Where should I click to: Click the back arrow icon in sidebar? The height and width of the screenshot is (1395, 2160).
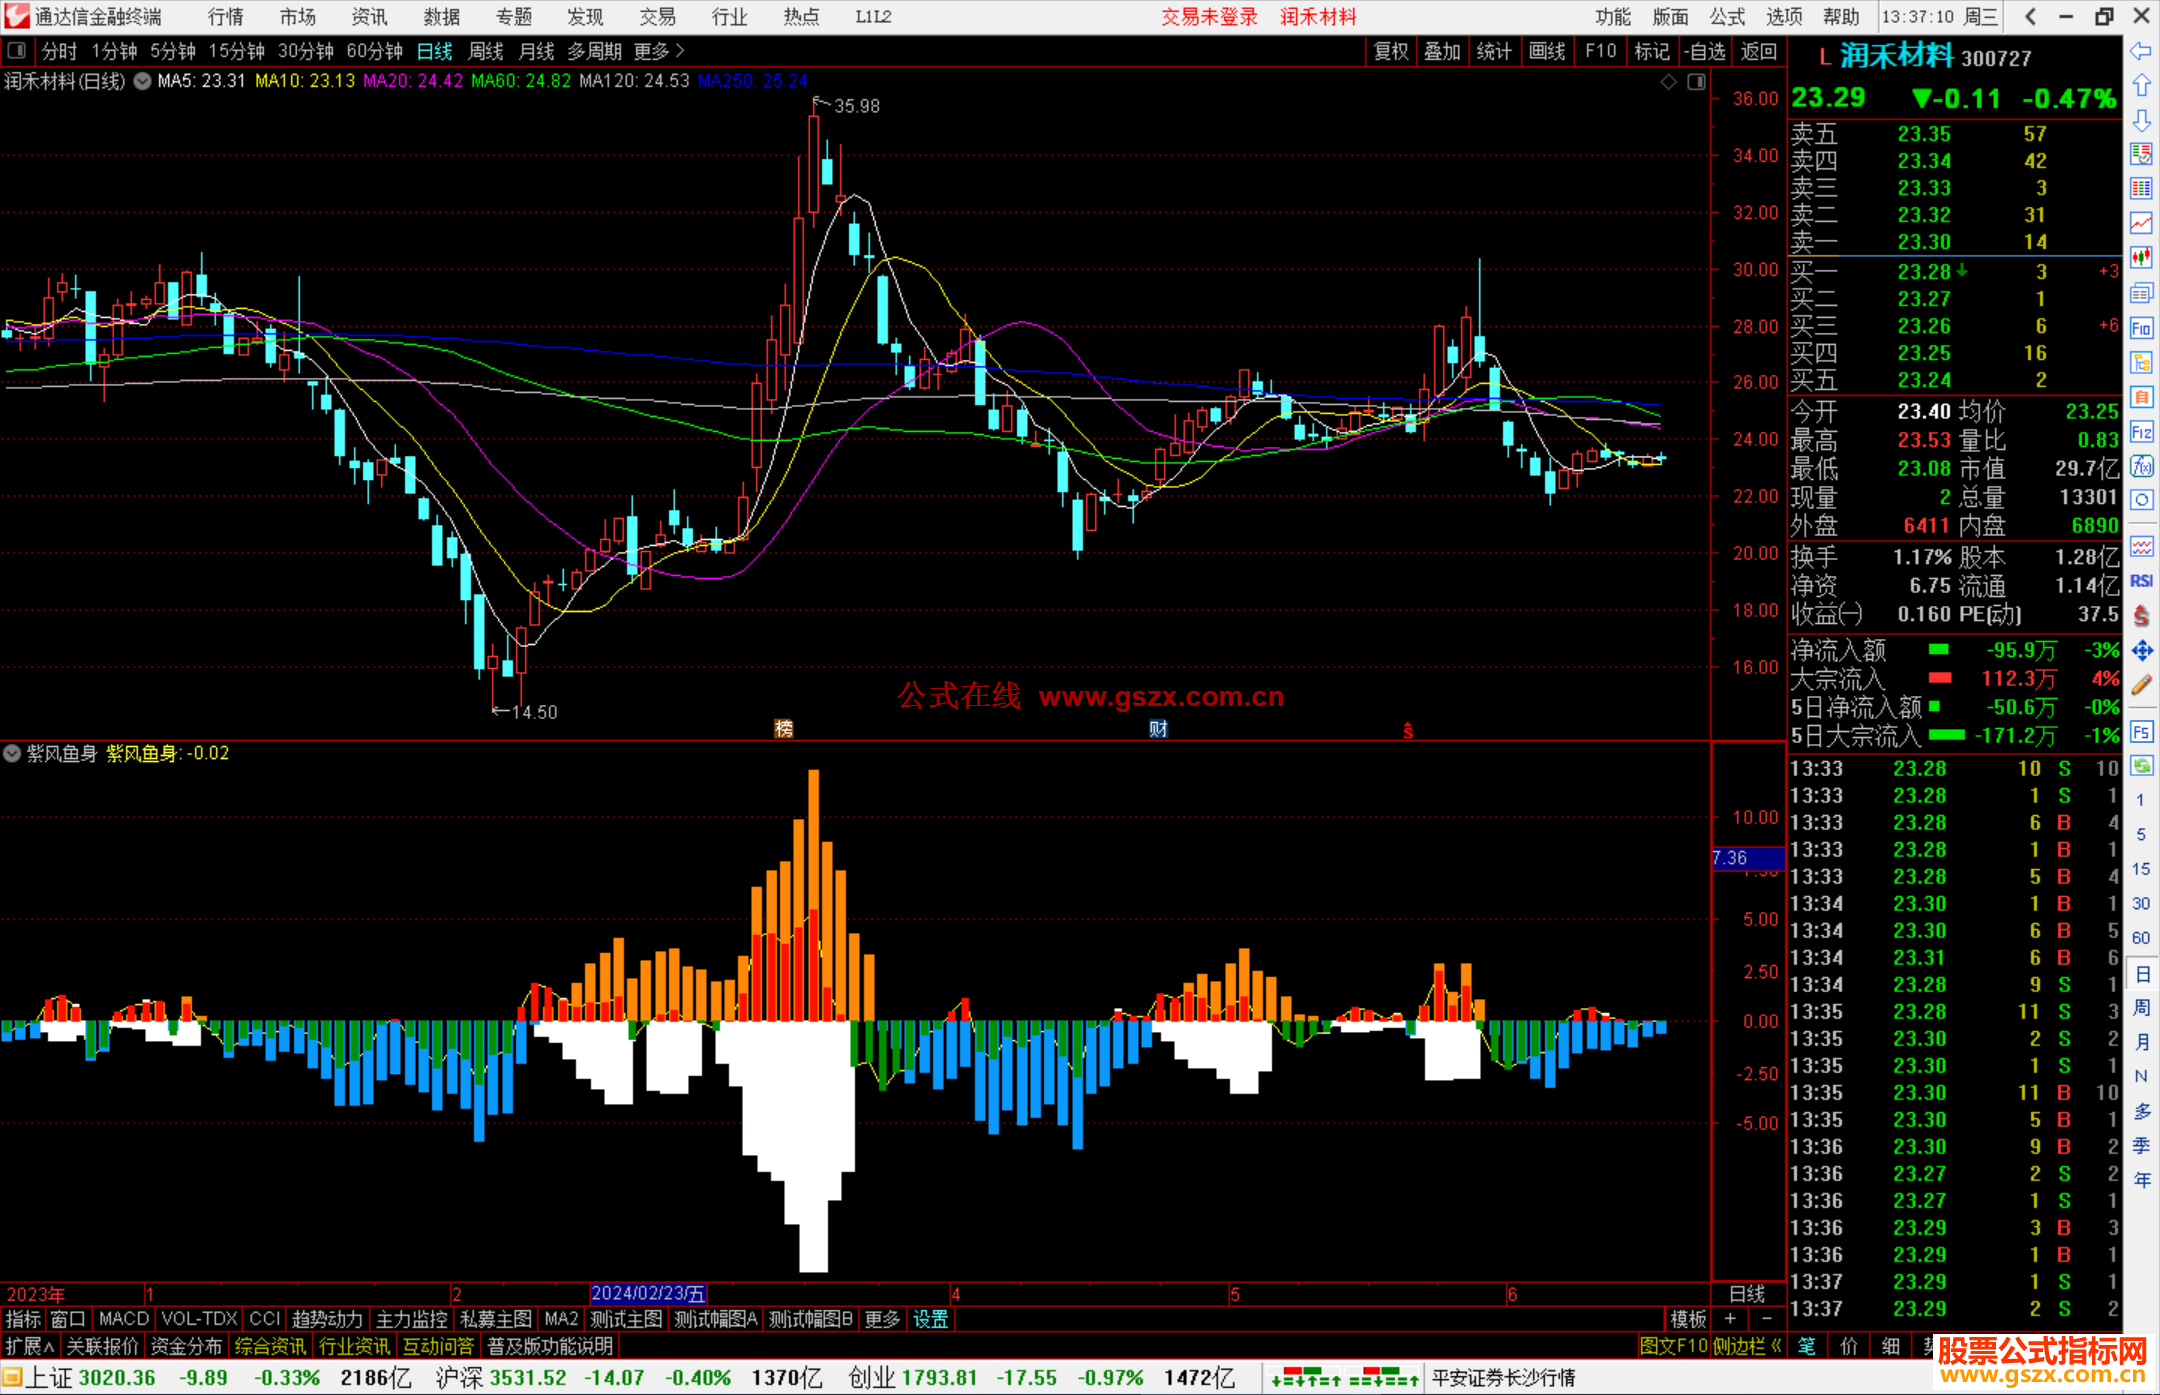[x=2141, y=51]
